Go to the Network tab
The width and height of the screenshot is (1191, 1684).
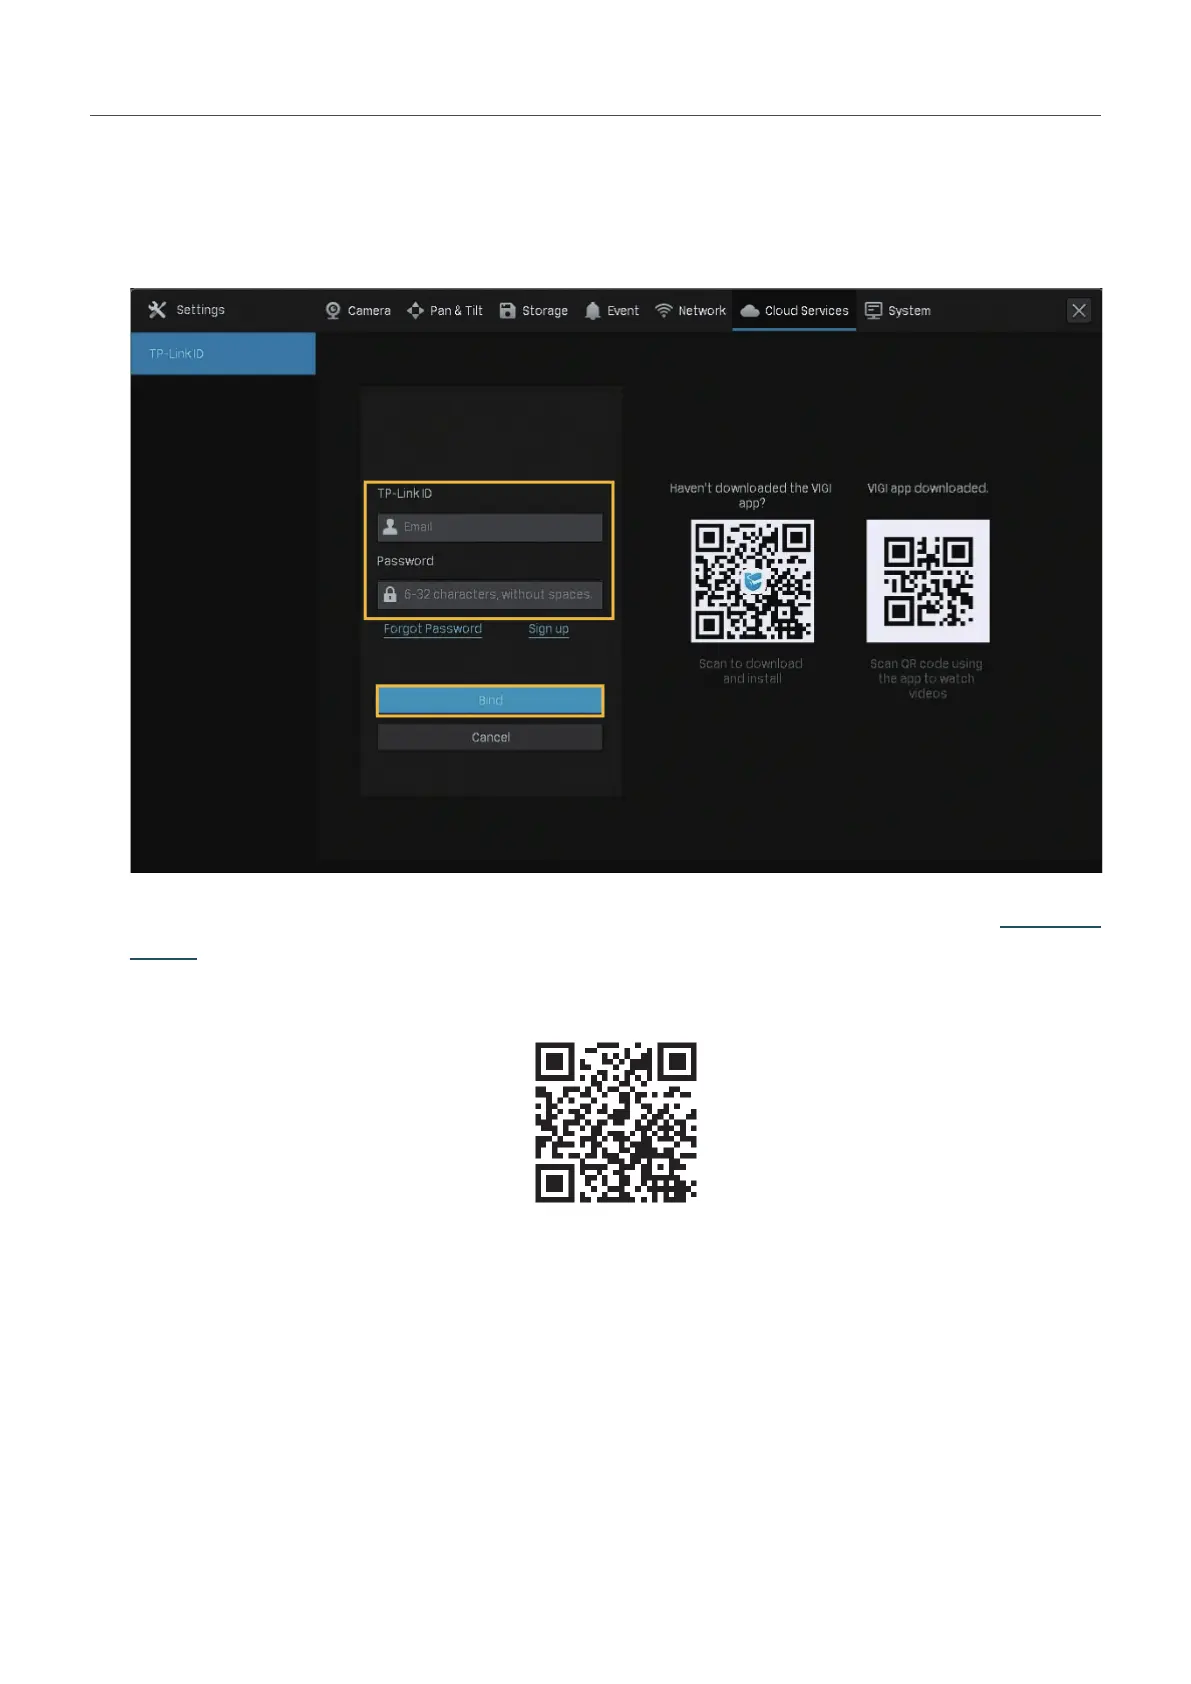690,311
